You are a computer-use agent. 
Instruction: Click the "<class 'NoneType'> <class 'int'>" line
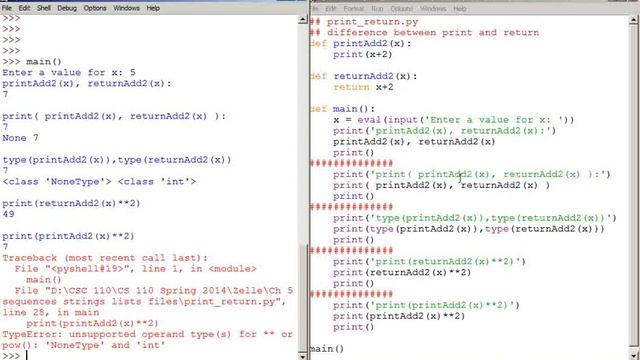(99, 182)
